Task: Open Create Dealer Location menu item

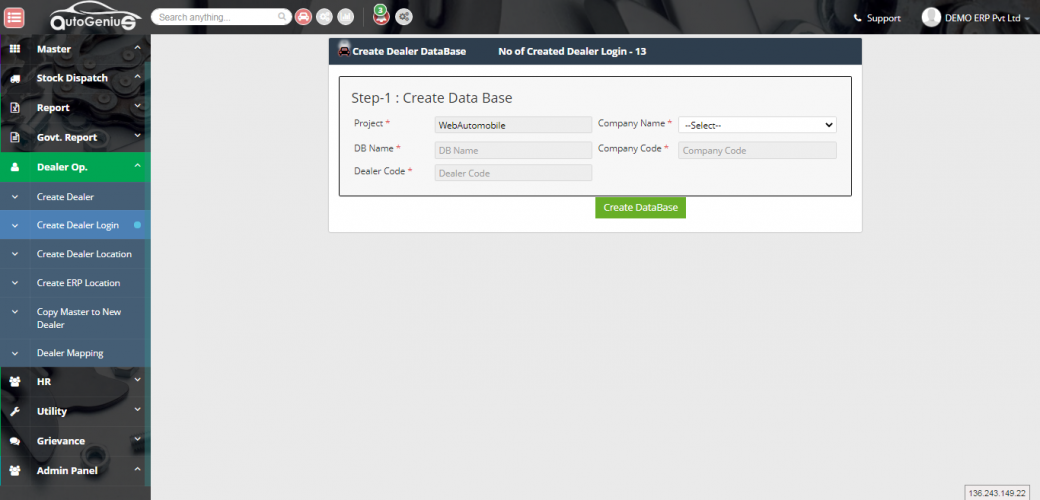Action: tap(84, 254)
